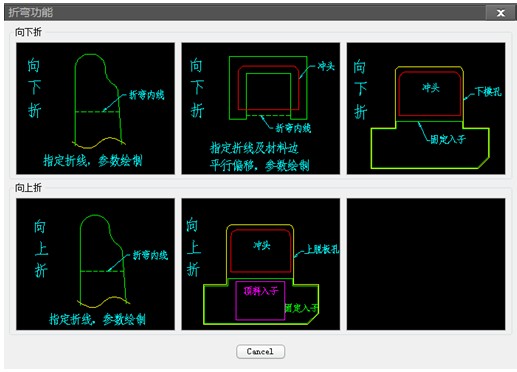Click the Cancel button
Viewport: 517px width, 372px height.
[x=260, y=352]
